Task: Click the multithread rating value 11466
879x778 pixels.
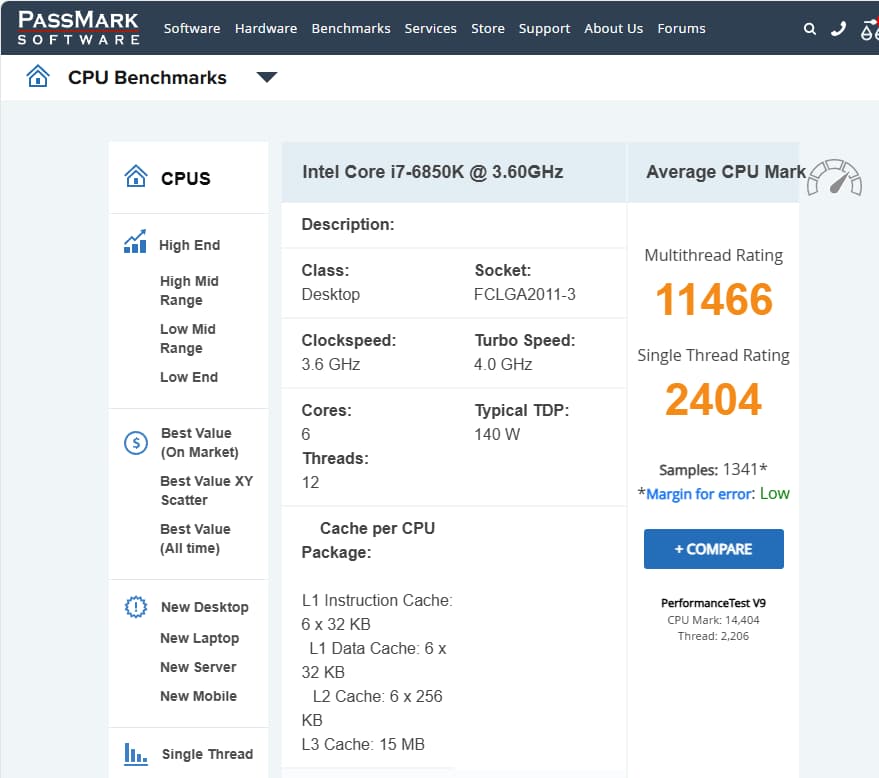Action: pos(714,299)
